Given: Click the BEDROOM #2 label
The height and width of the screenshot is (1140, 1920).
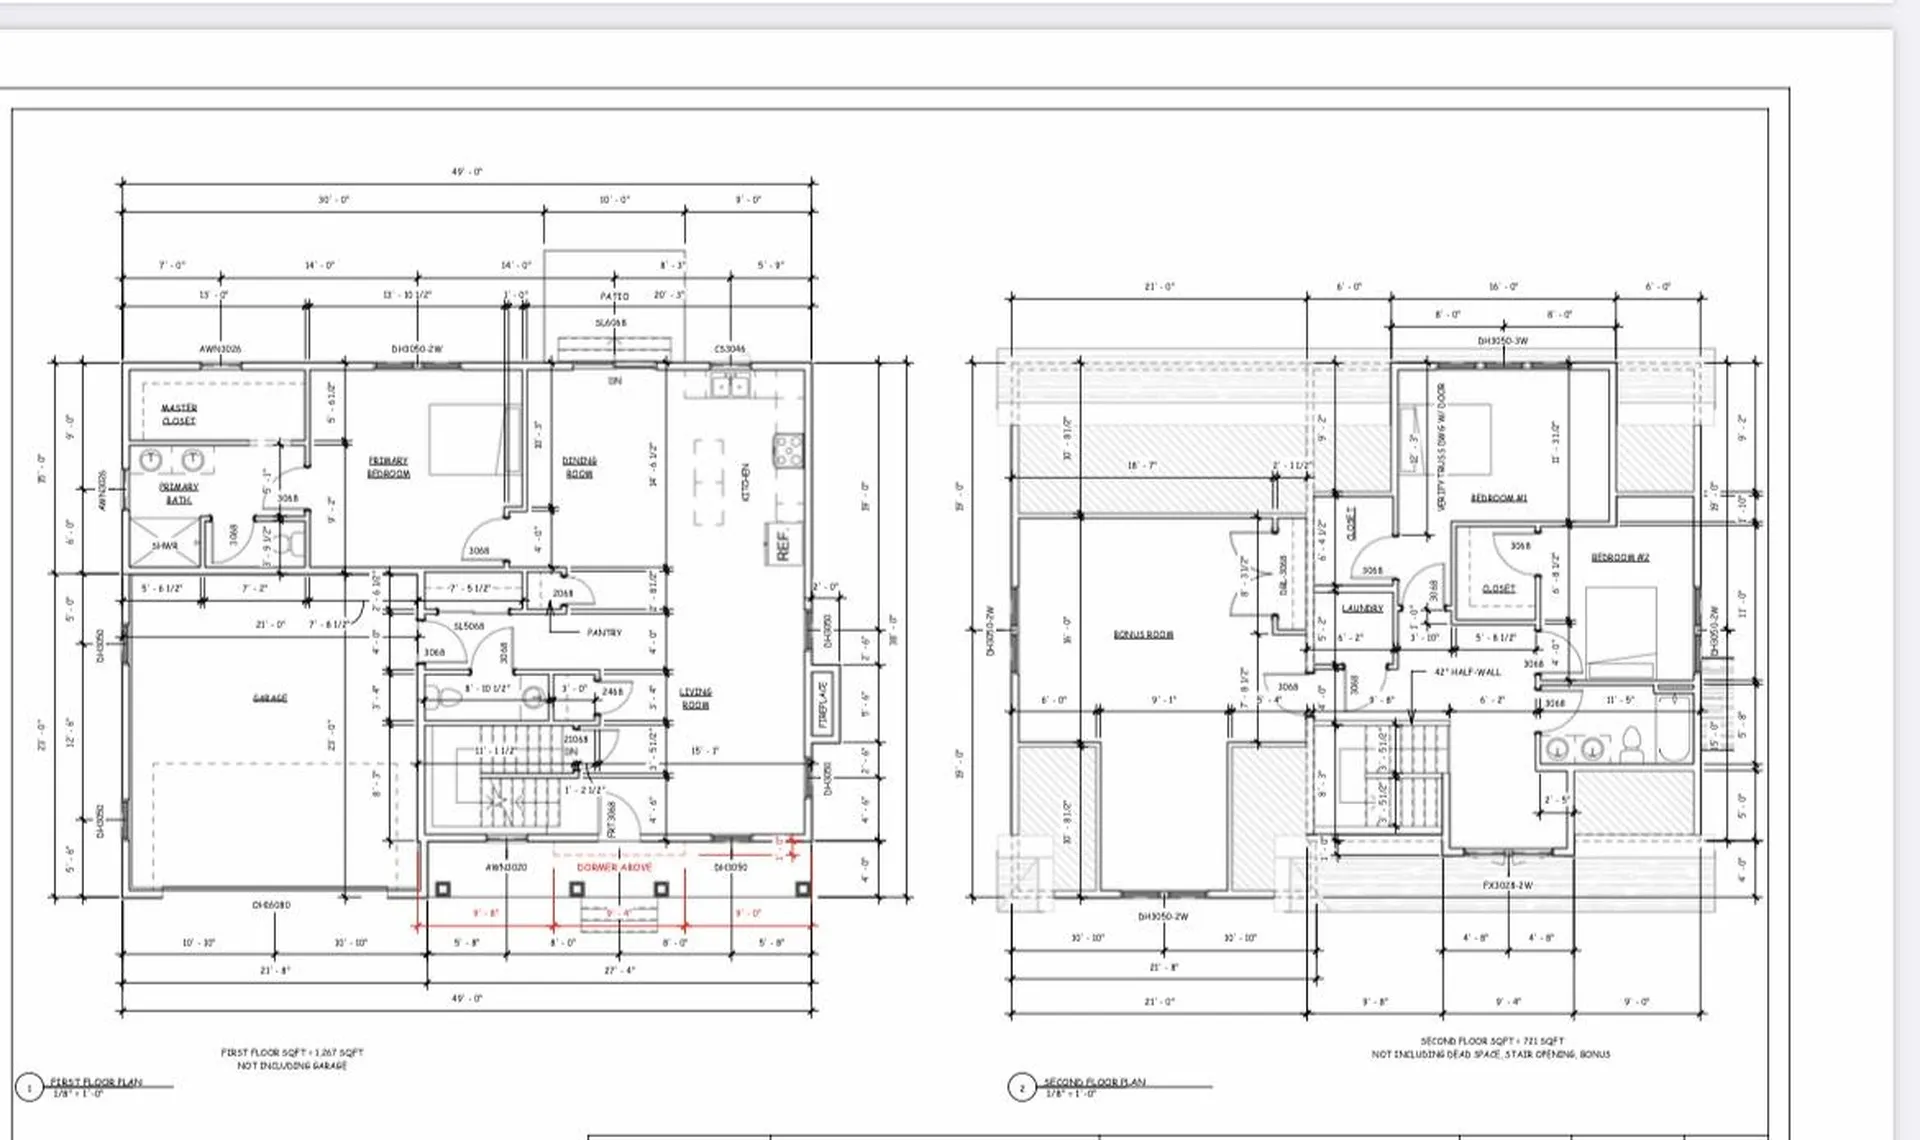Looking at the screenshot, I should pyautogui.click(x=1620, y=558).
